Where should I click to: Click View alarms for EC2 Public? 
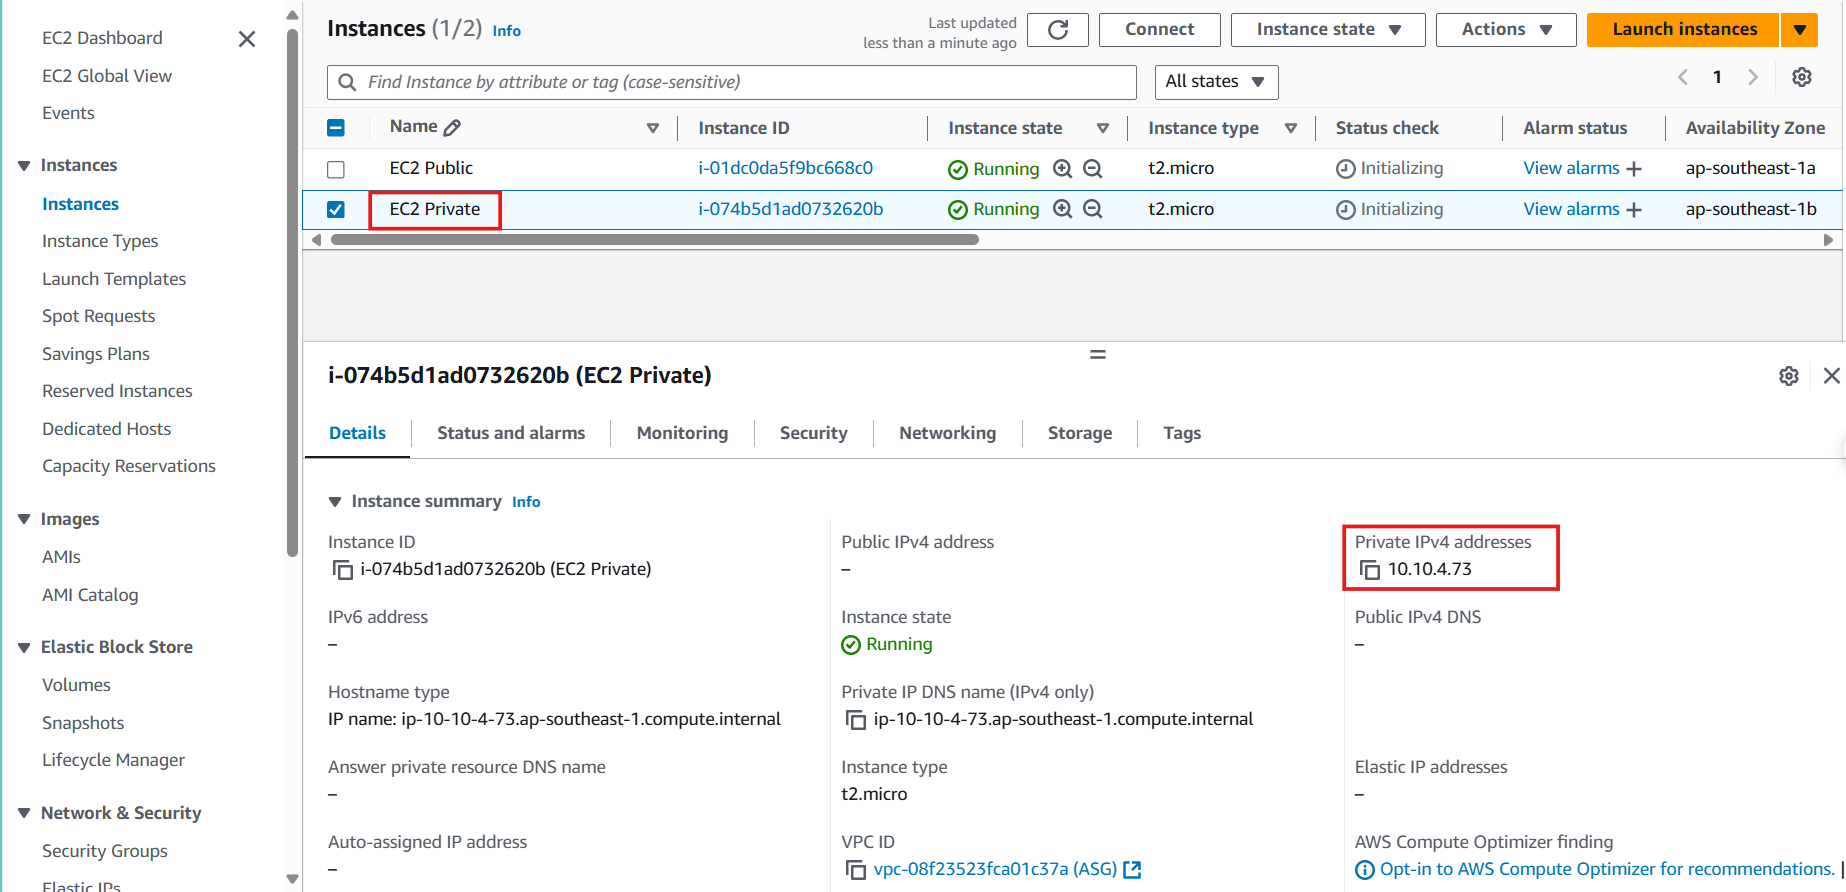click(x=1571, y=169)
